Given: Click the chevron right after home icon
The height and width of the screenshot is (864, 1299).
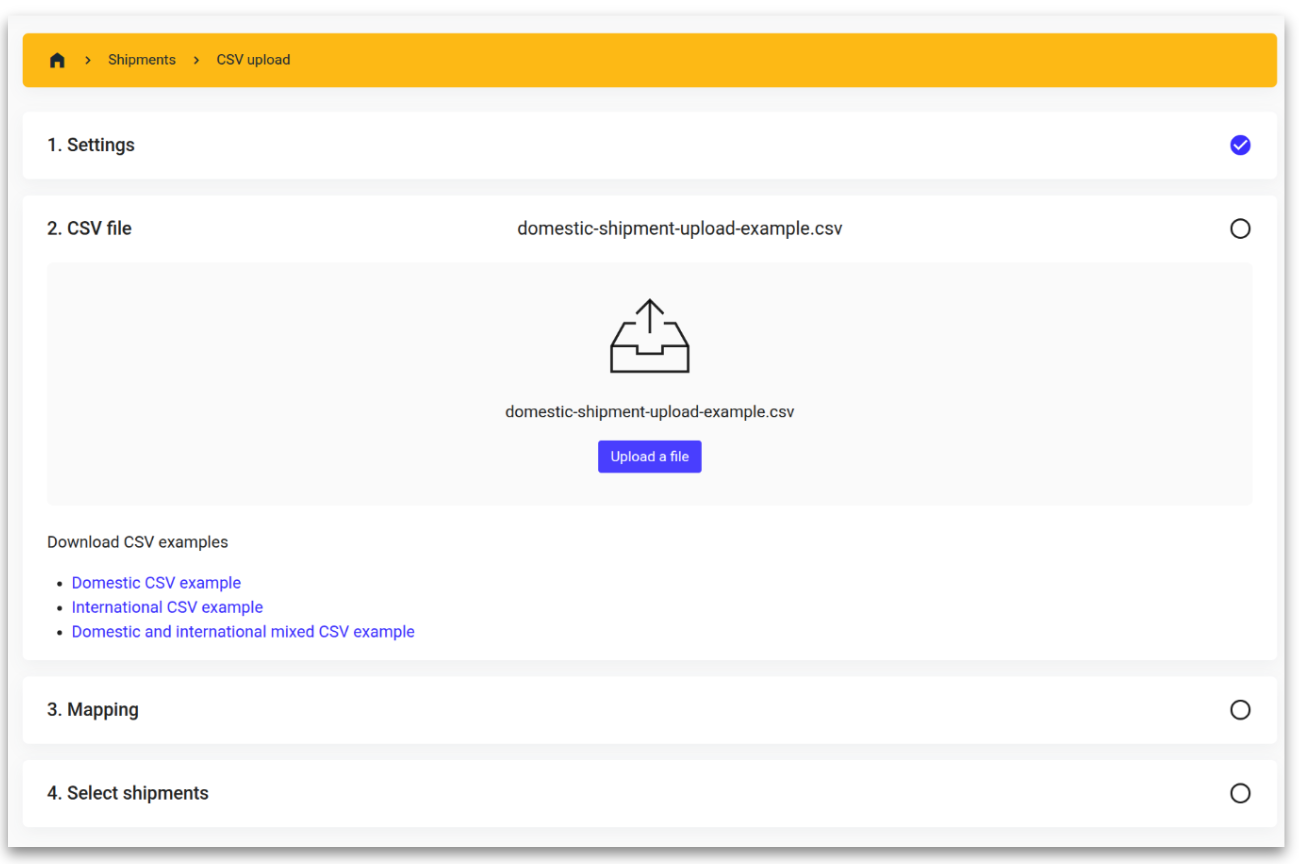Looking at the screenshot, I should click(88, 60).
